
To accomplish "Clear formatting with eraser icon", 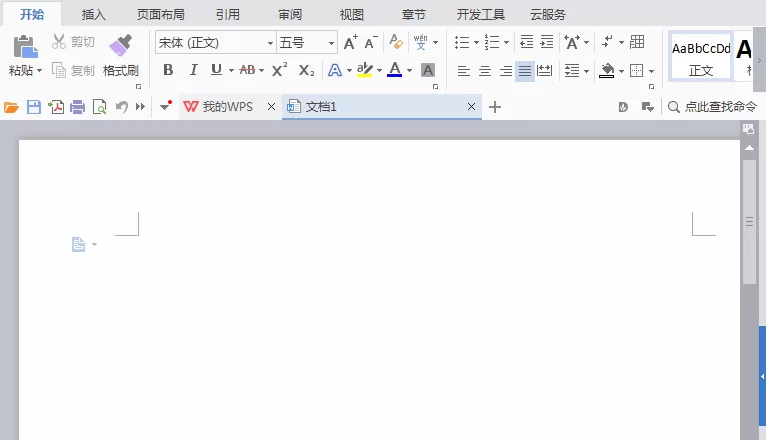I will [x=396, y=42].
